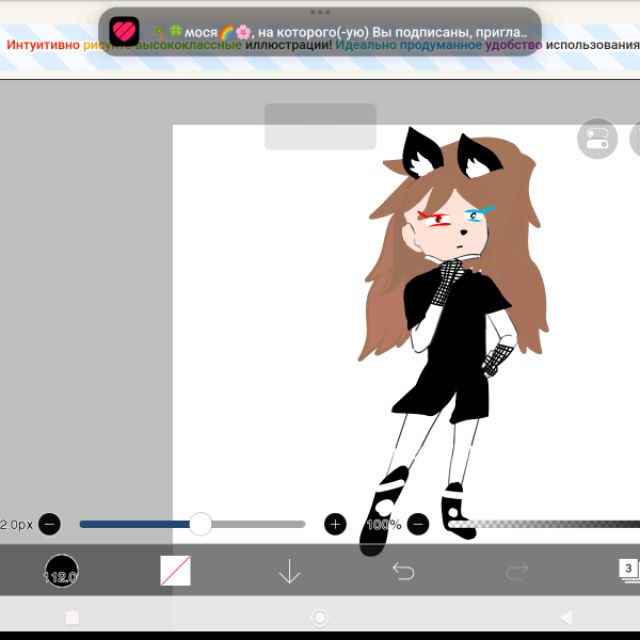This screenshot has width=640, height=640.
Task: Open the layers panel showing 3 layers
Action: [629, 570]
